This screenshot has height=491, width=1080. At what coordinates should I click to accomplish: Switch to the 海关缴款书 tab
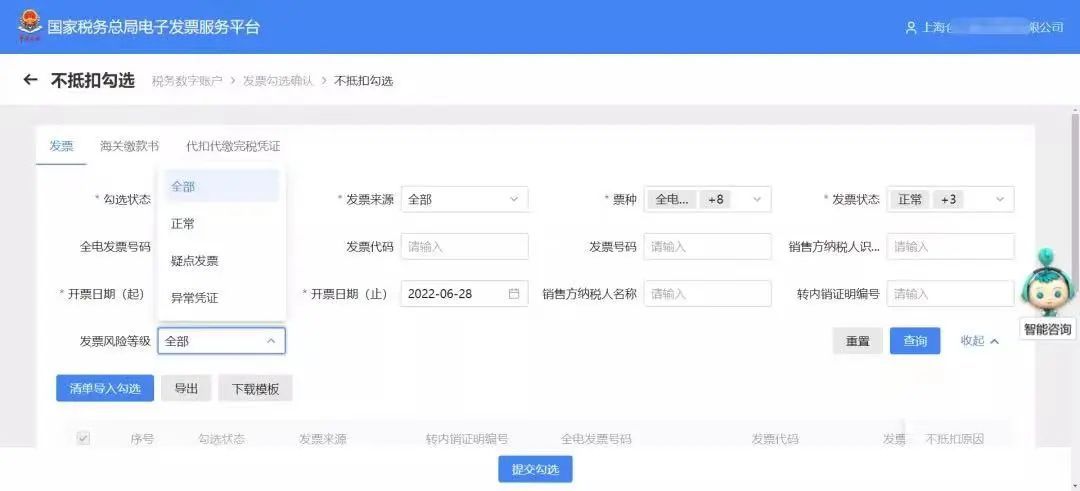click(x=129, y=146)
